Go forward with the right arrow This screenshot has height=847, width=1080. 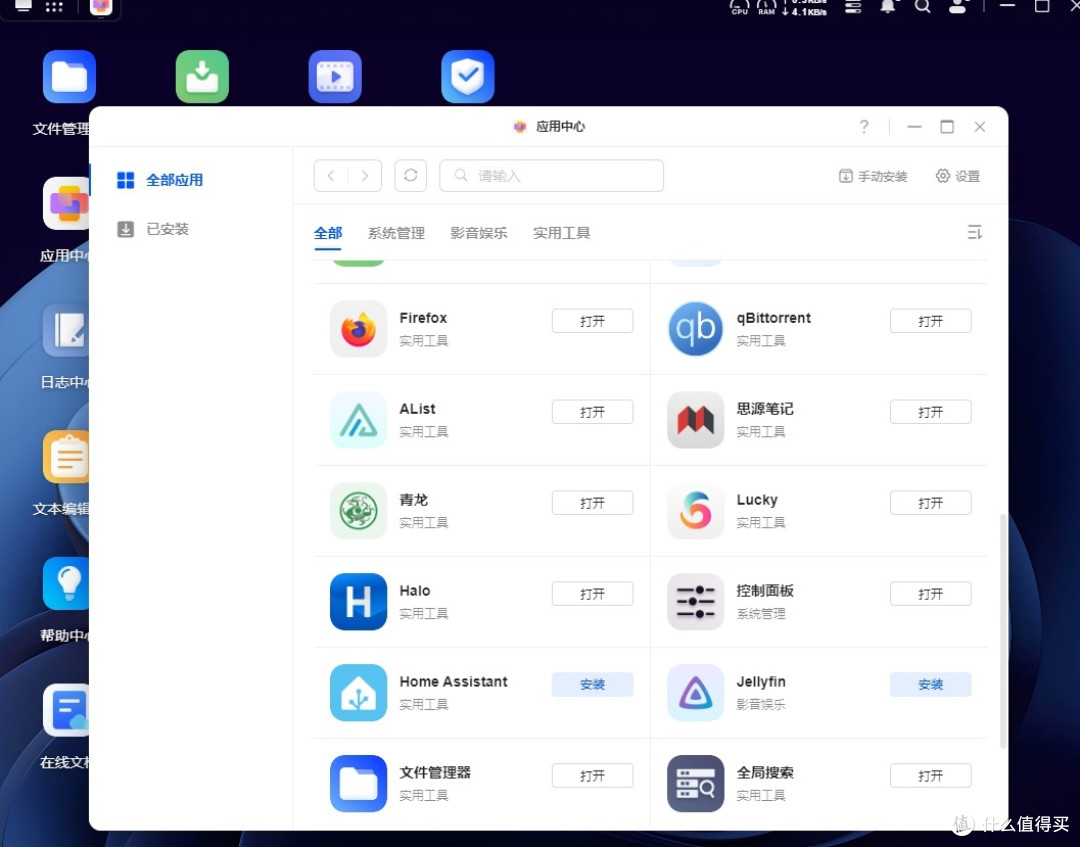click(365, 176)
